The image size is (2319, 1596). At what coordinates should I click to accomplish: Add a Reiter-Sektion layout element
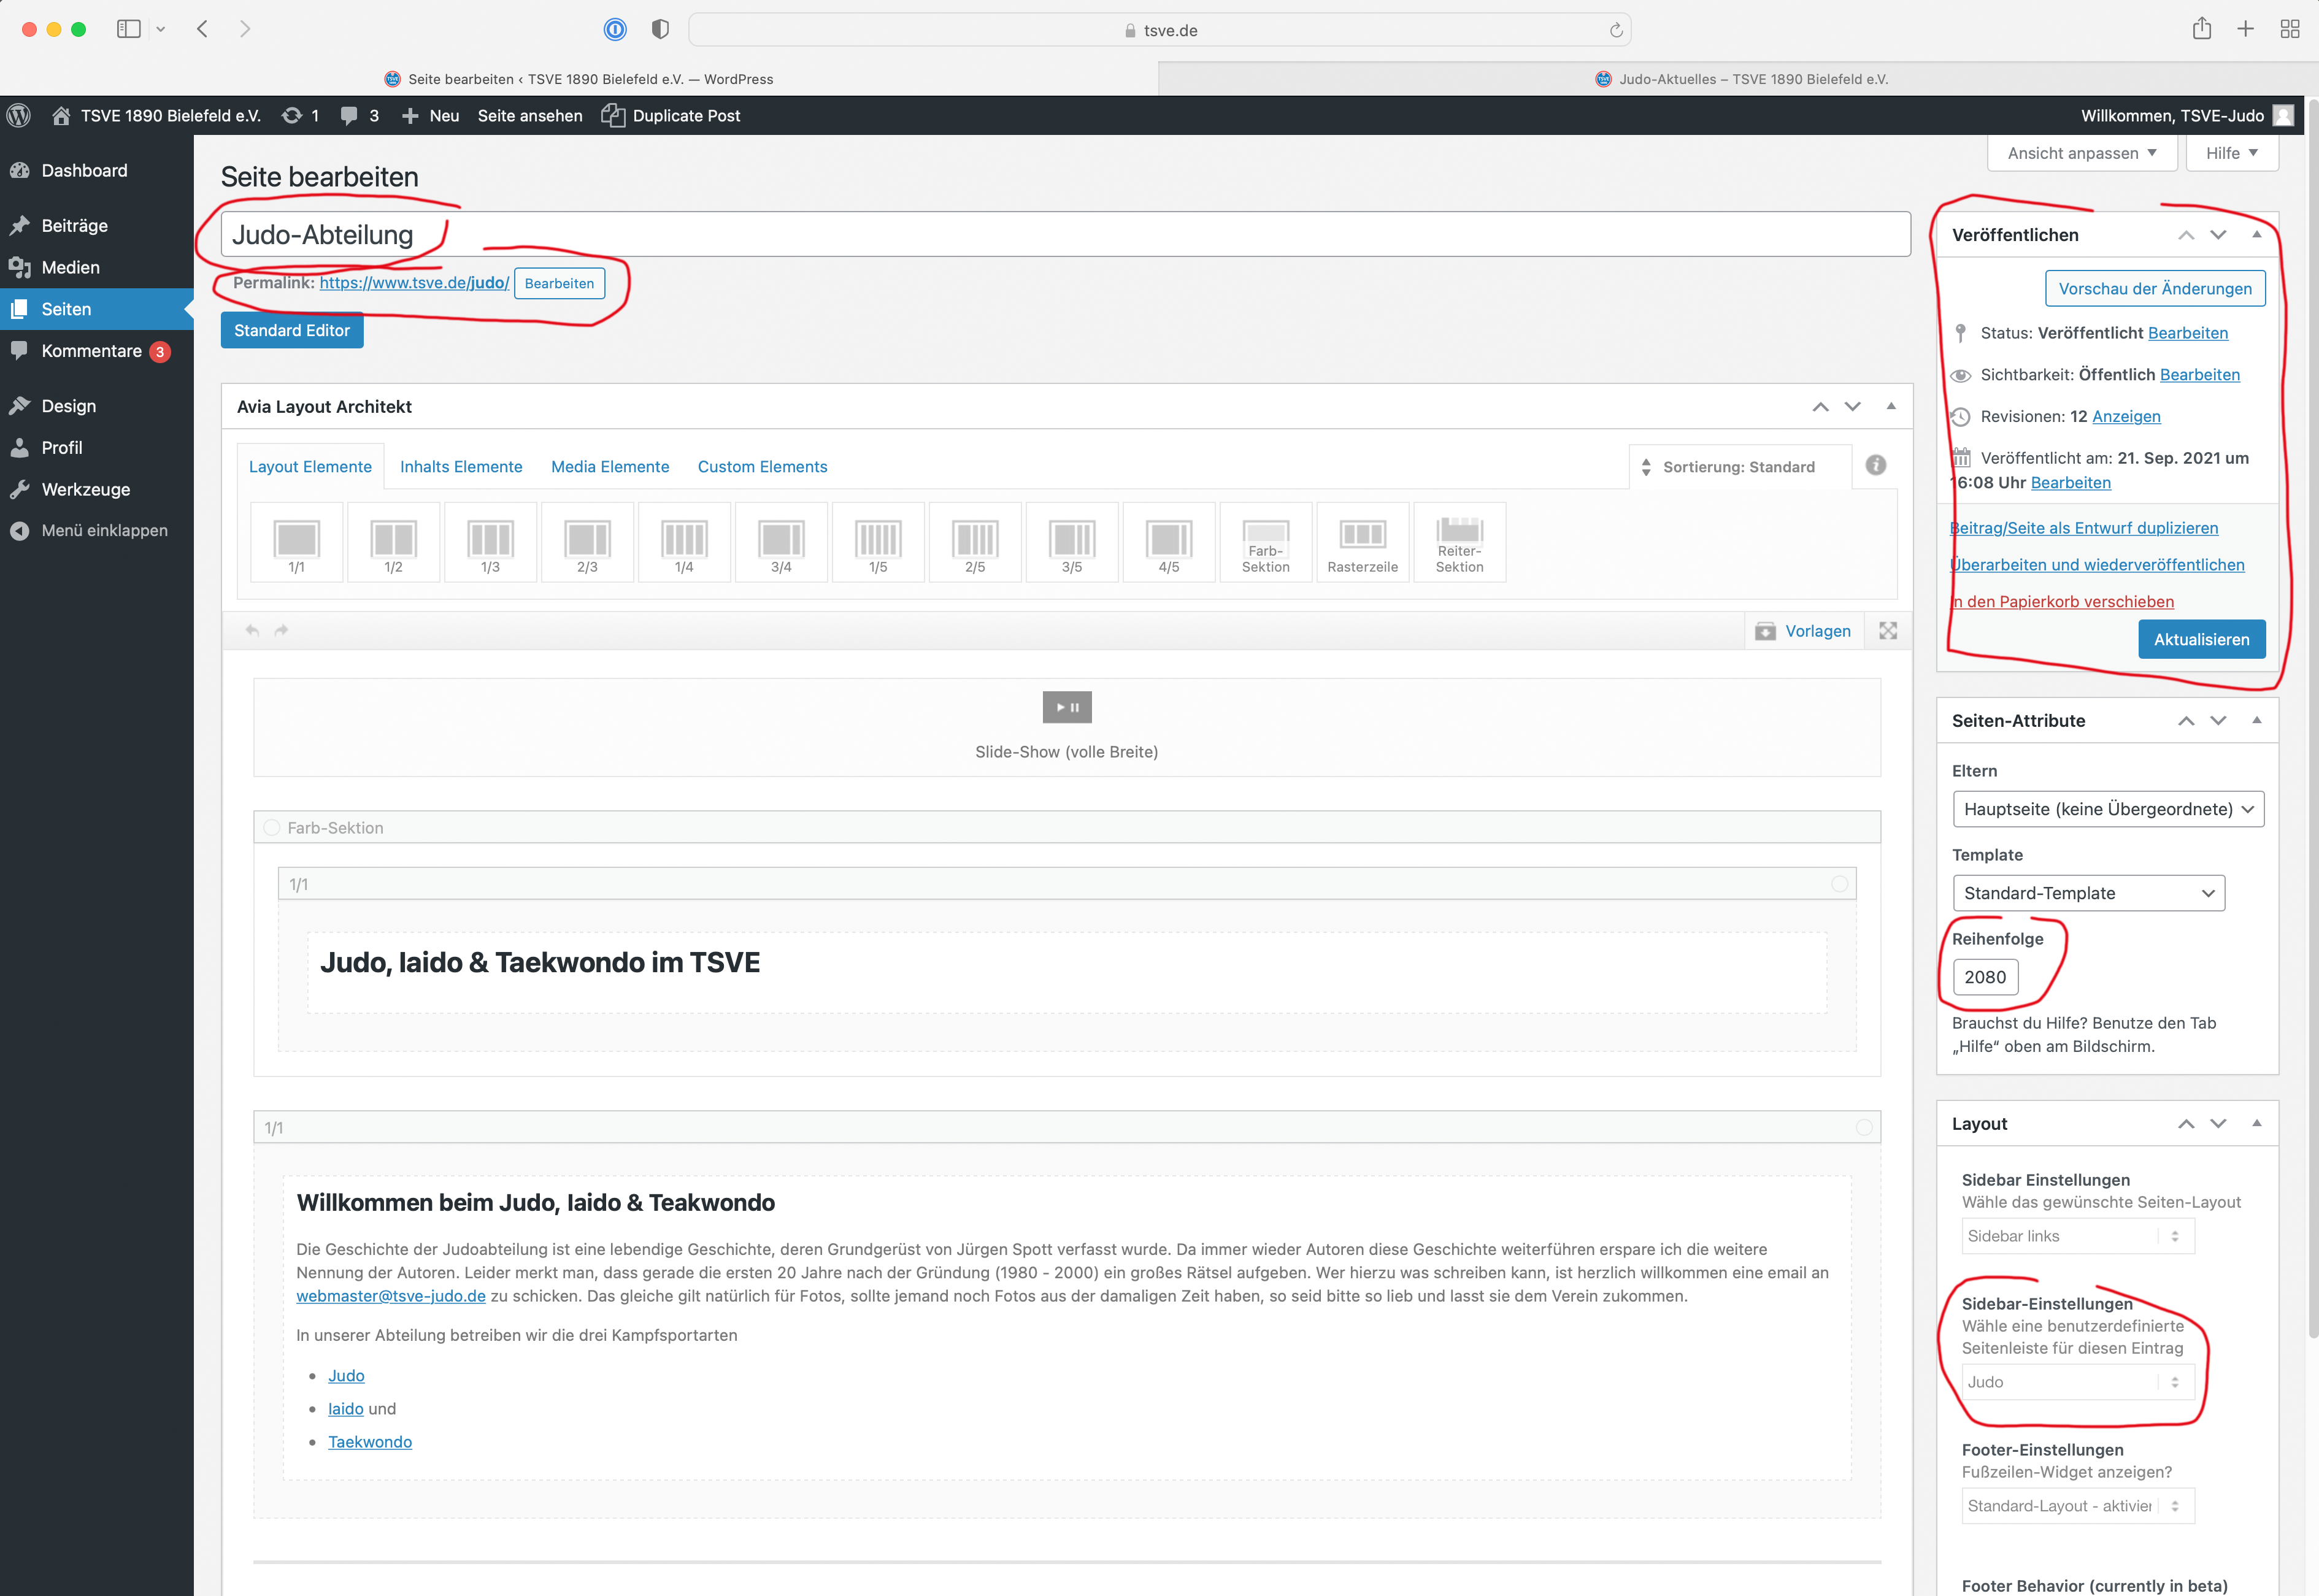click(x=1460, y=542)
